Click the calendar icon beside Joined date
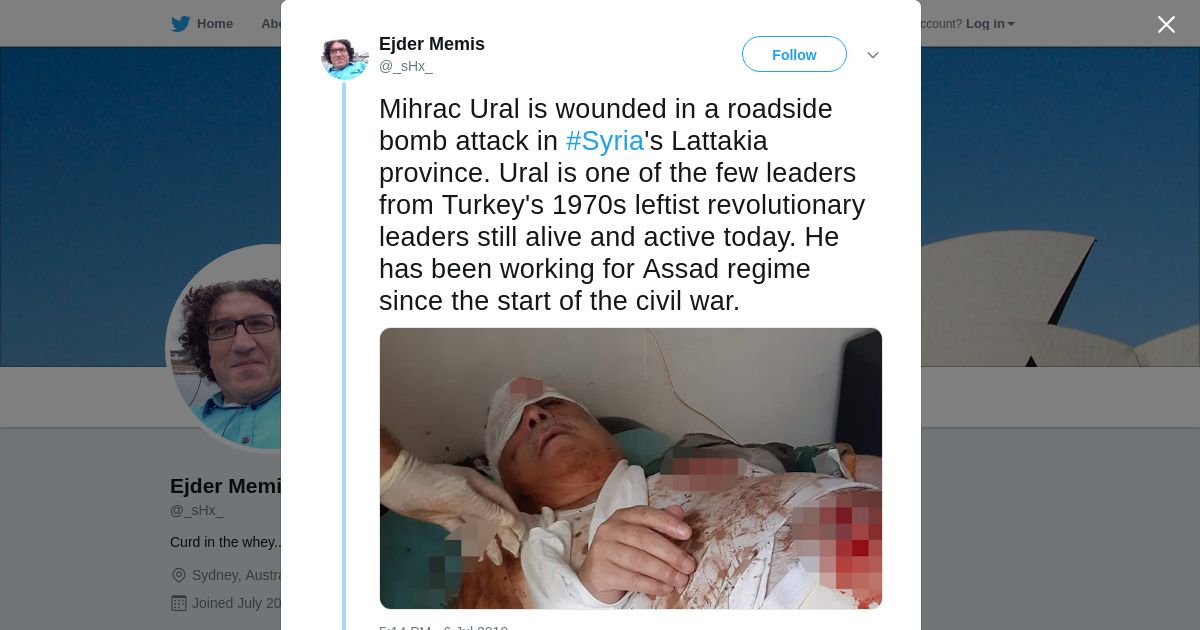The width and height of the screenshot is (1200, 630). coord(179,603)
